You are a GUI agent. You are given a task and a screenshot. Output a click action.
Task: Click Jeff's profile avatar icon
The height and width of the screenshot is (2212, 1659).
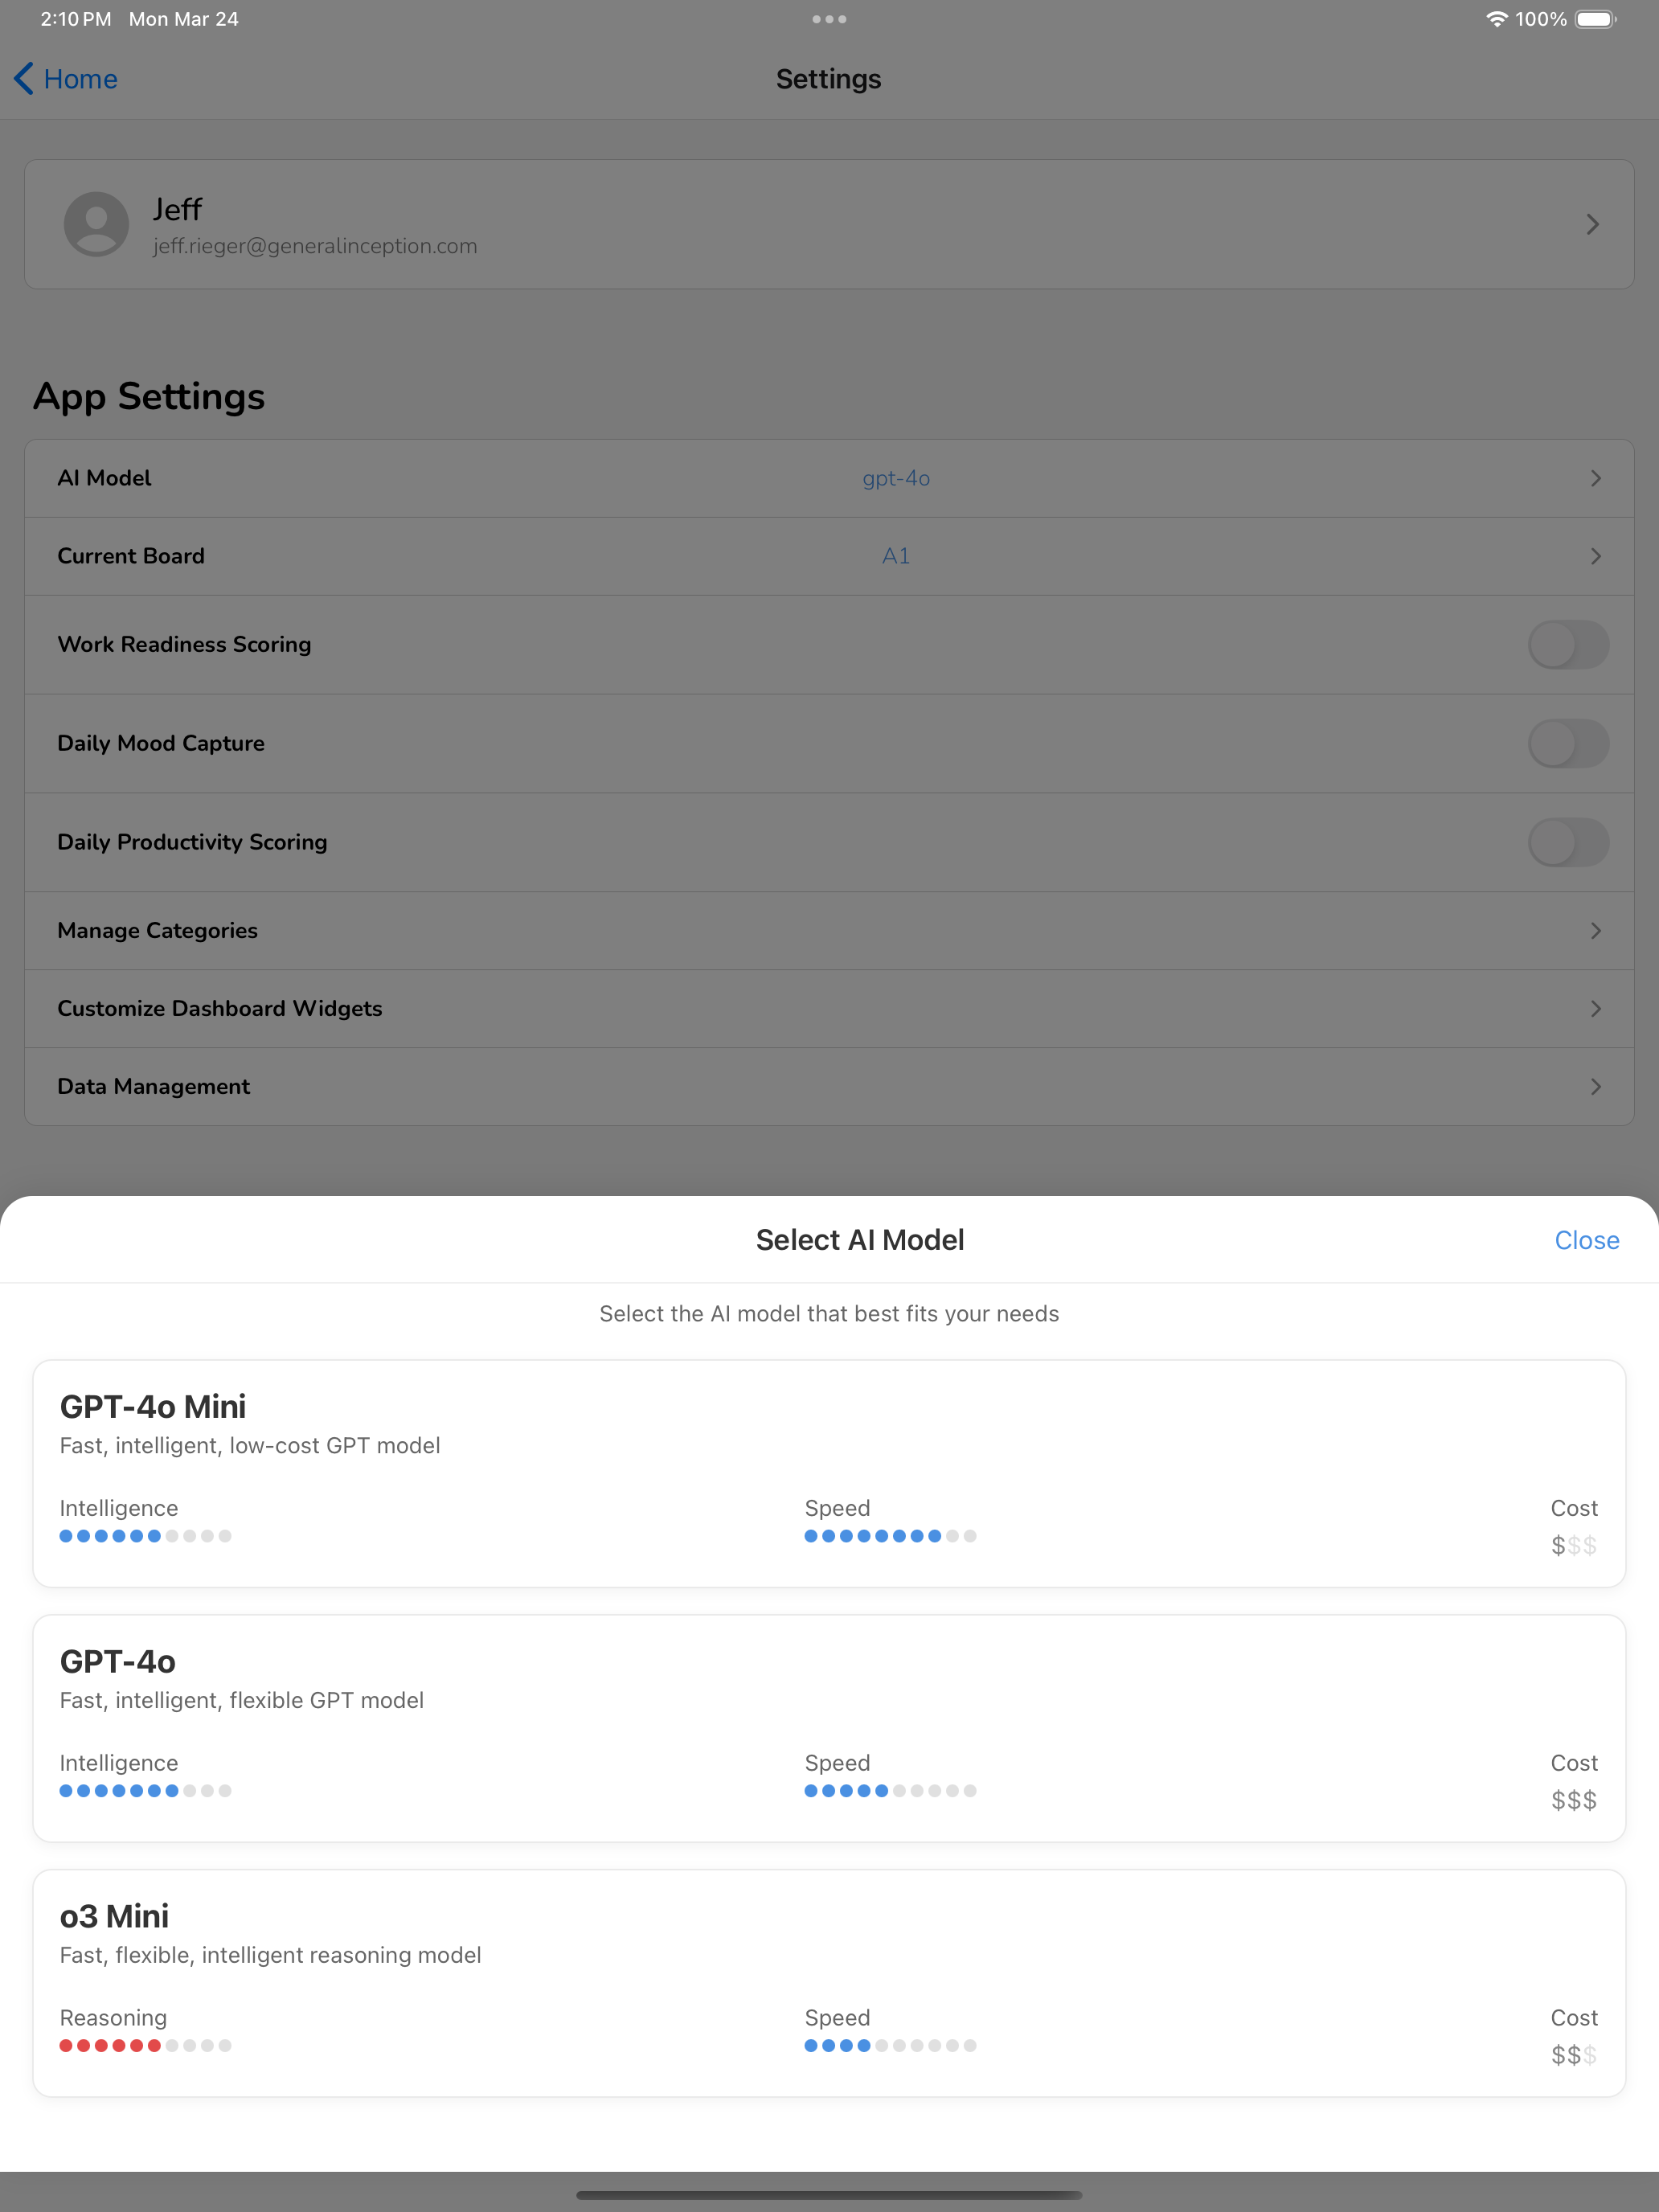click(96, 224)
